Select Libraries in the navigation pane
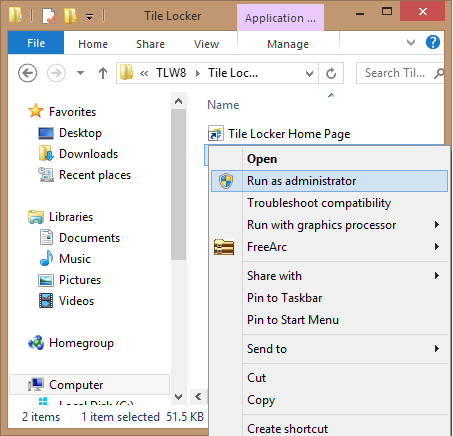This screenshot has height=436, width=453. (71, 217)
